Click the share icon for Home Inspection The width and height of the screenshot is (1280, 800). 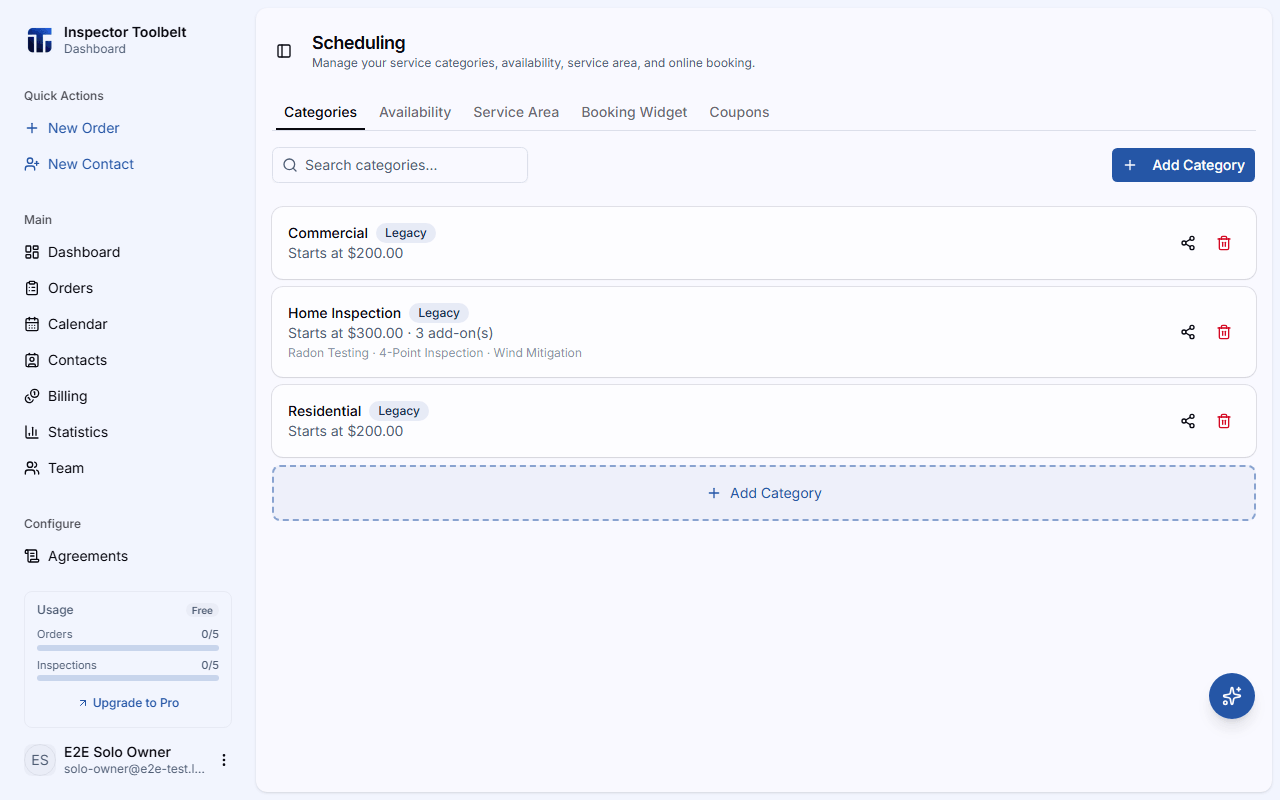click(1188, 332)
